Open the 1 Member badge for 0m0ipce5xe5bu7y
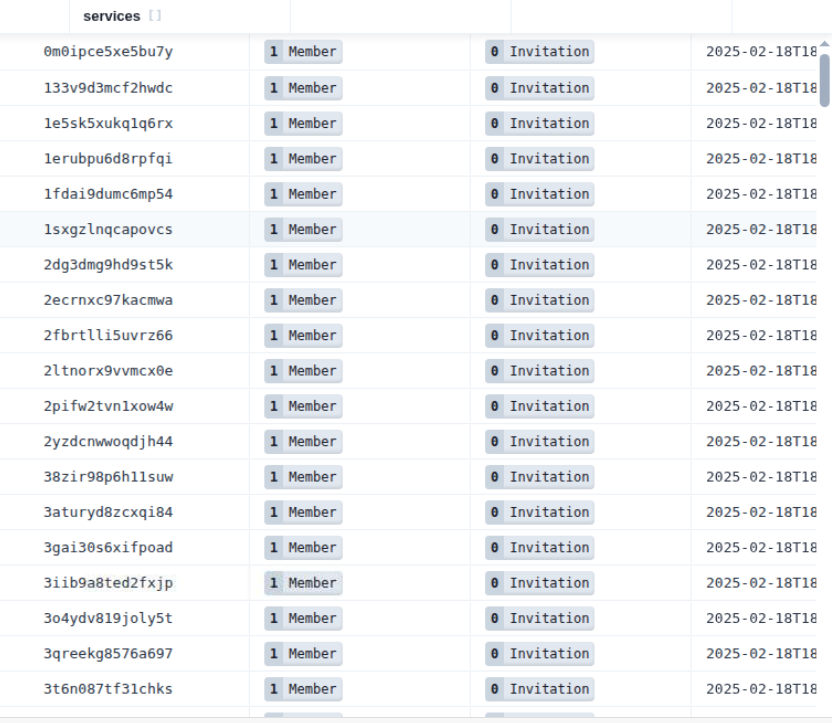 pyautogui.click(x=303, y=52)
